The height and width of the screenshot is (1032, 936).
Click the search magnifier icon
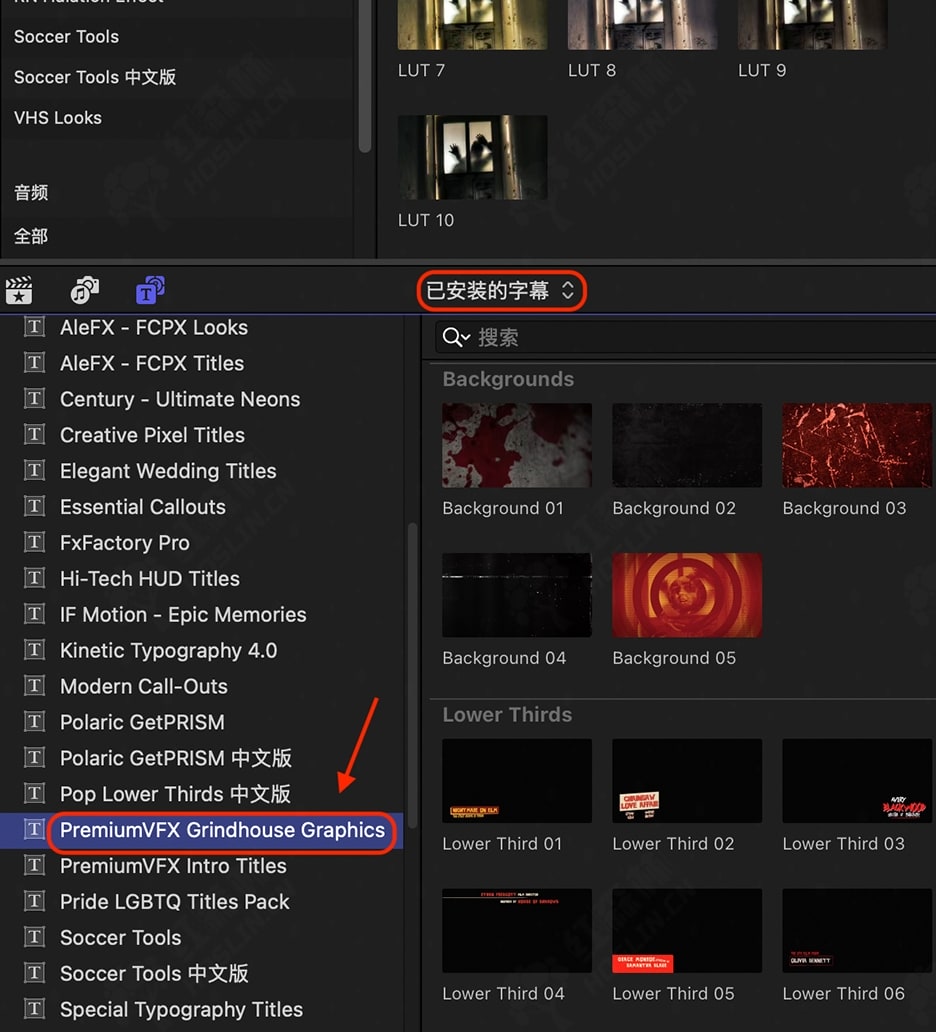tap(455, 338)
